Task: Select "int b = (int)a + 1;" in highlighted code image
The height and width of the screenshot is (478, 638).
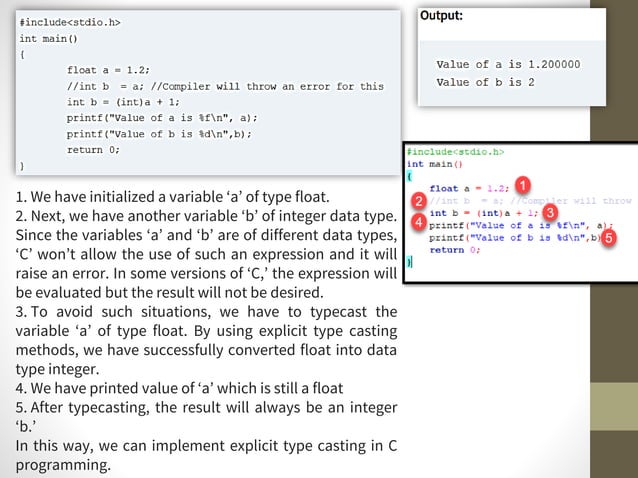Action: pyautogui.click(x=484, y=213)
